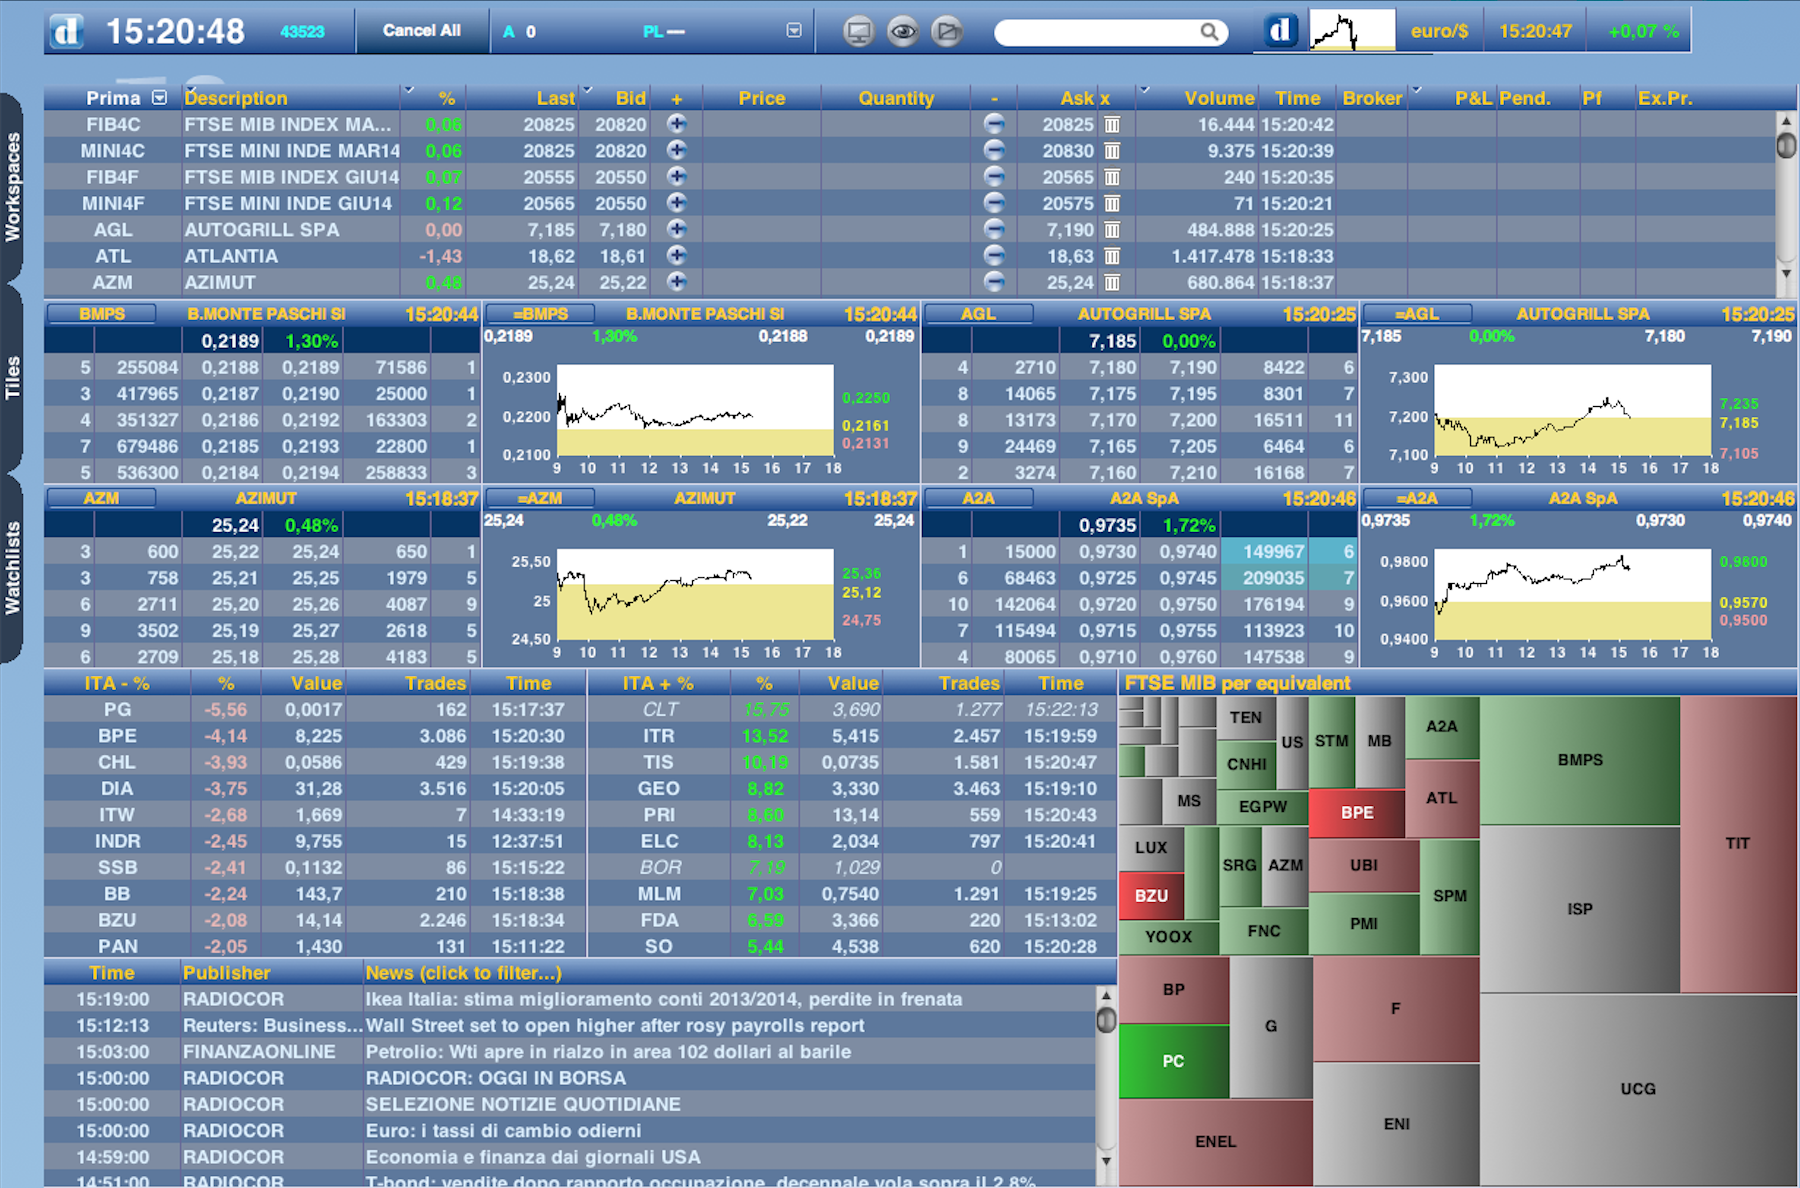Click the sell minus icon for AGL
1800x1188 pixels.
994,229
